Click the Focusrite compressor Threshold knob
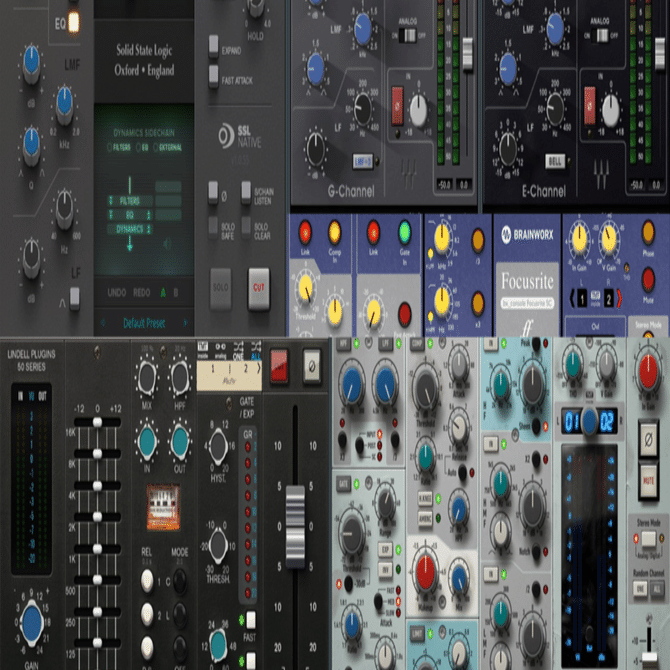 pyautogui.click(x=306, y=289)
